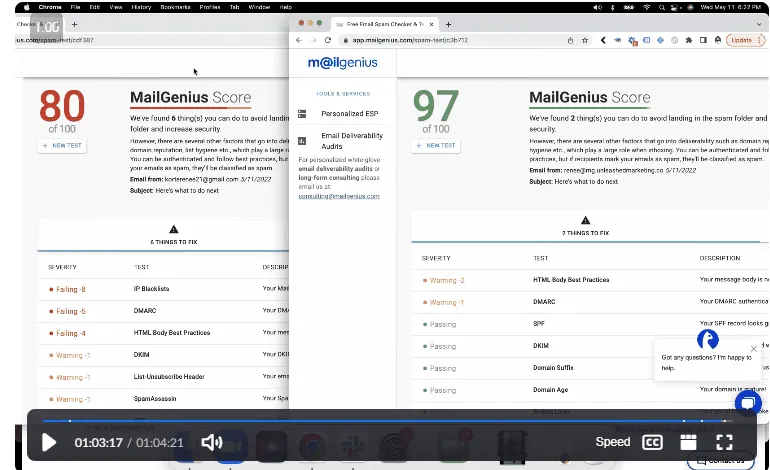Mute the video volume
This screenshot has width=770, height=470.
coord(212,442)
